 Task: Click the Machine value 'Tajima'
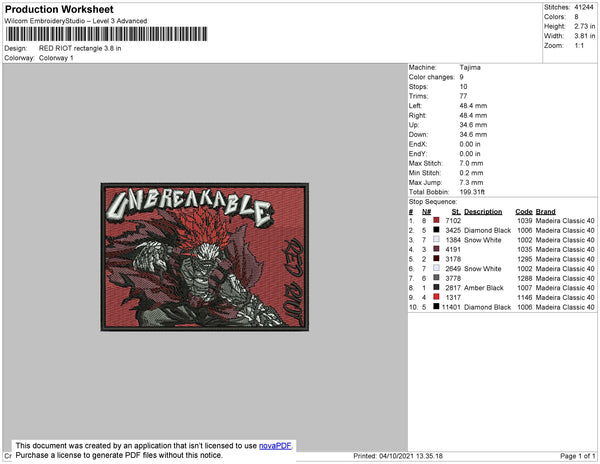(470, 67)
